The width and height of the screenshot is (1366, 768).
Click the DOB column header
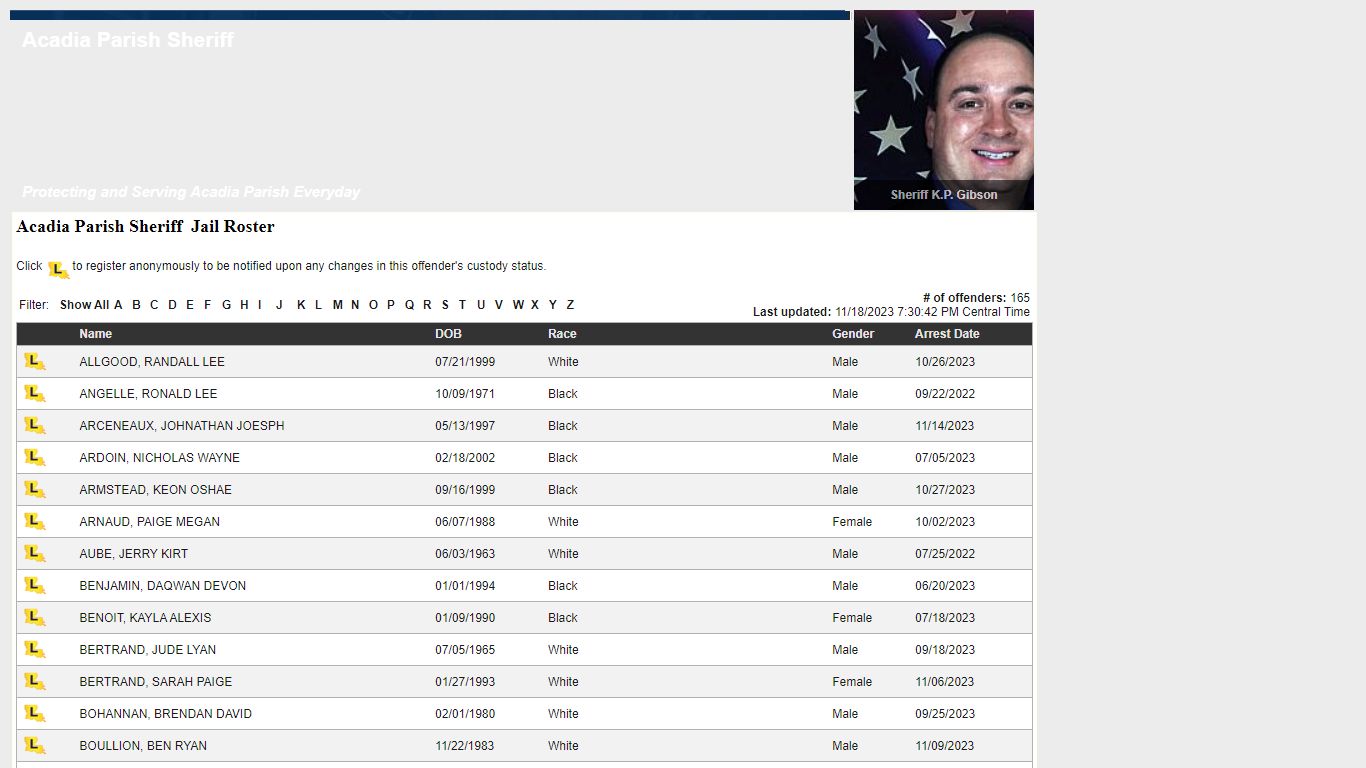coord(448,334)
